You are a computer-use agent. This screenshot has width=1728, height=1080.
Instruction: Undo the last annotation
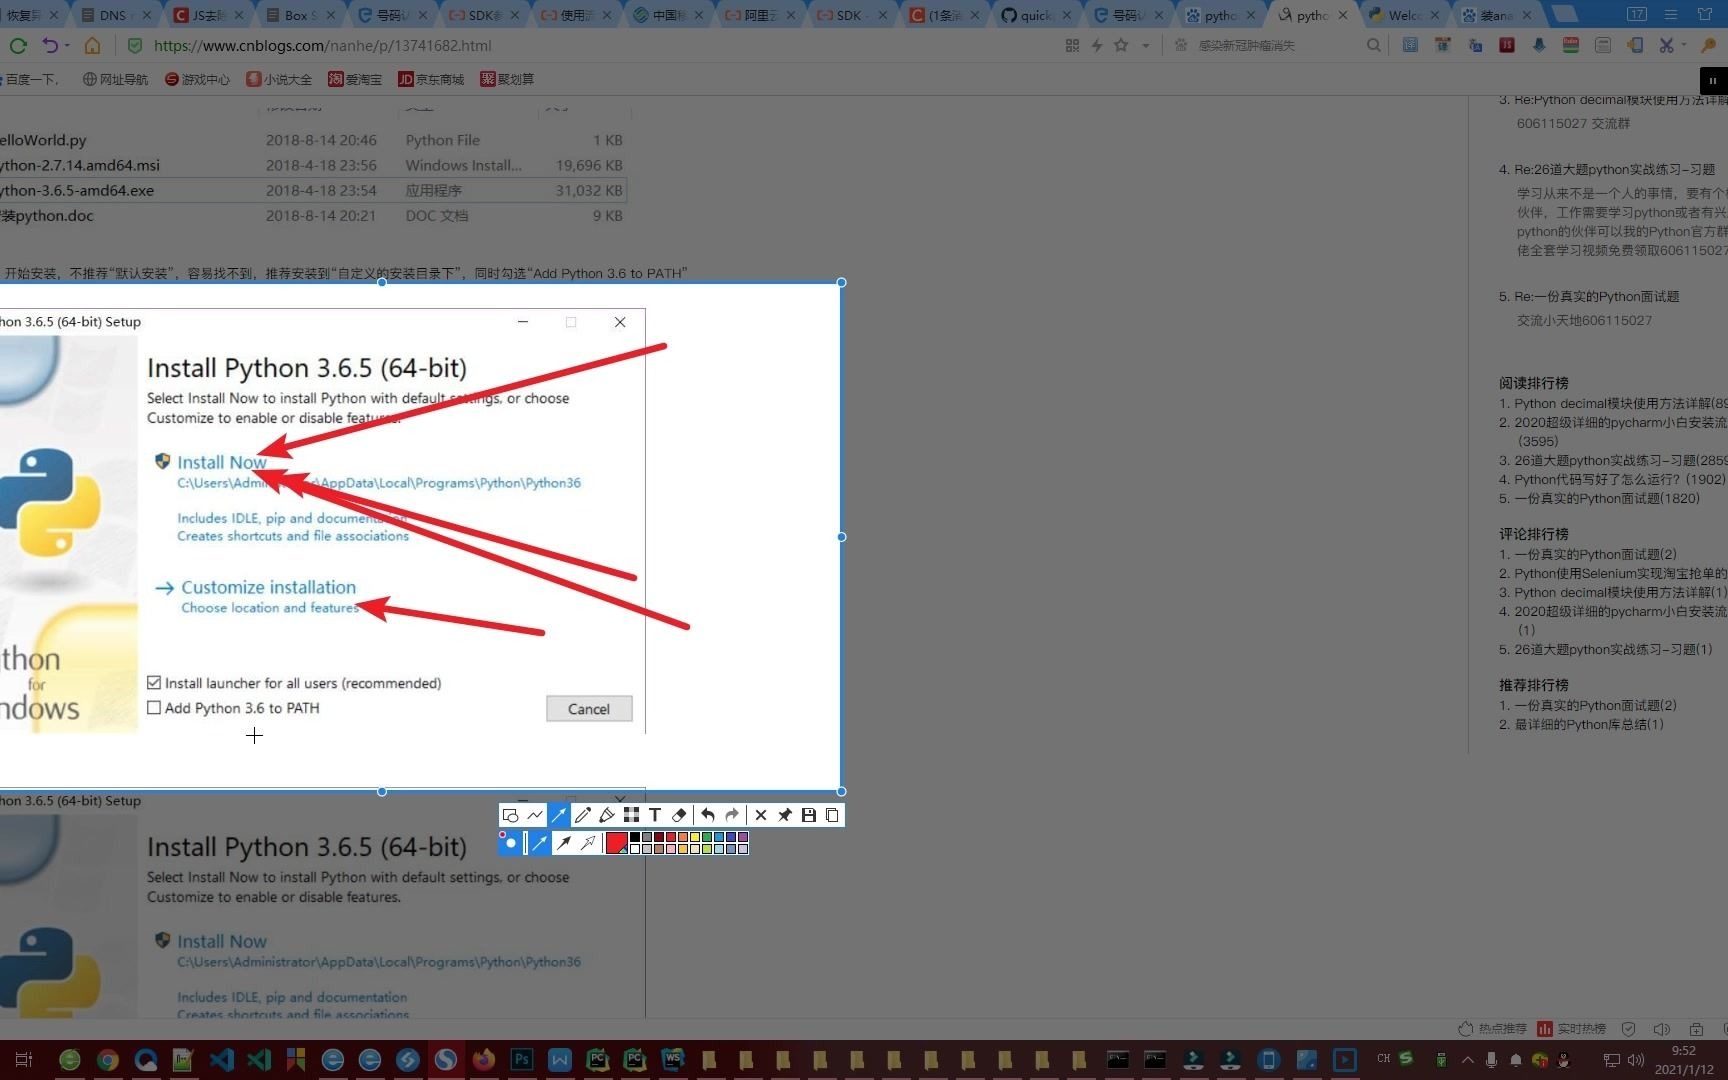708,815
